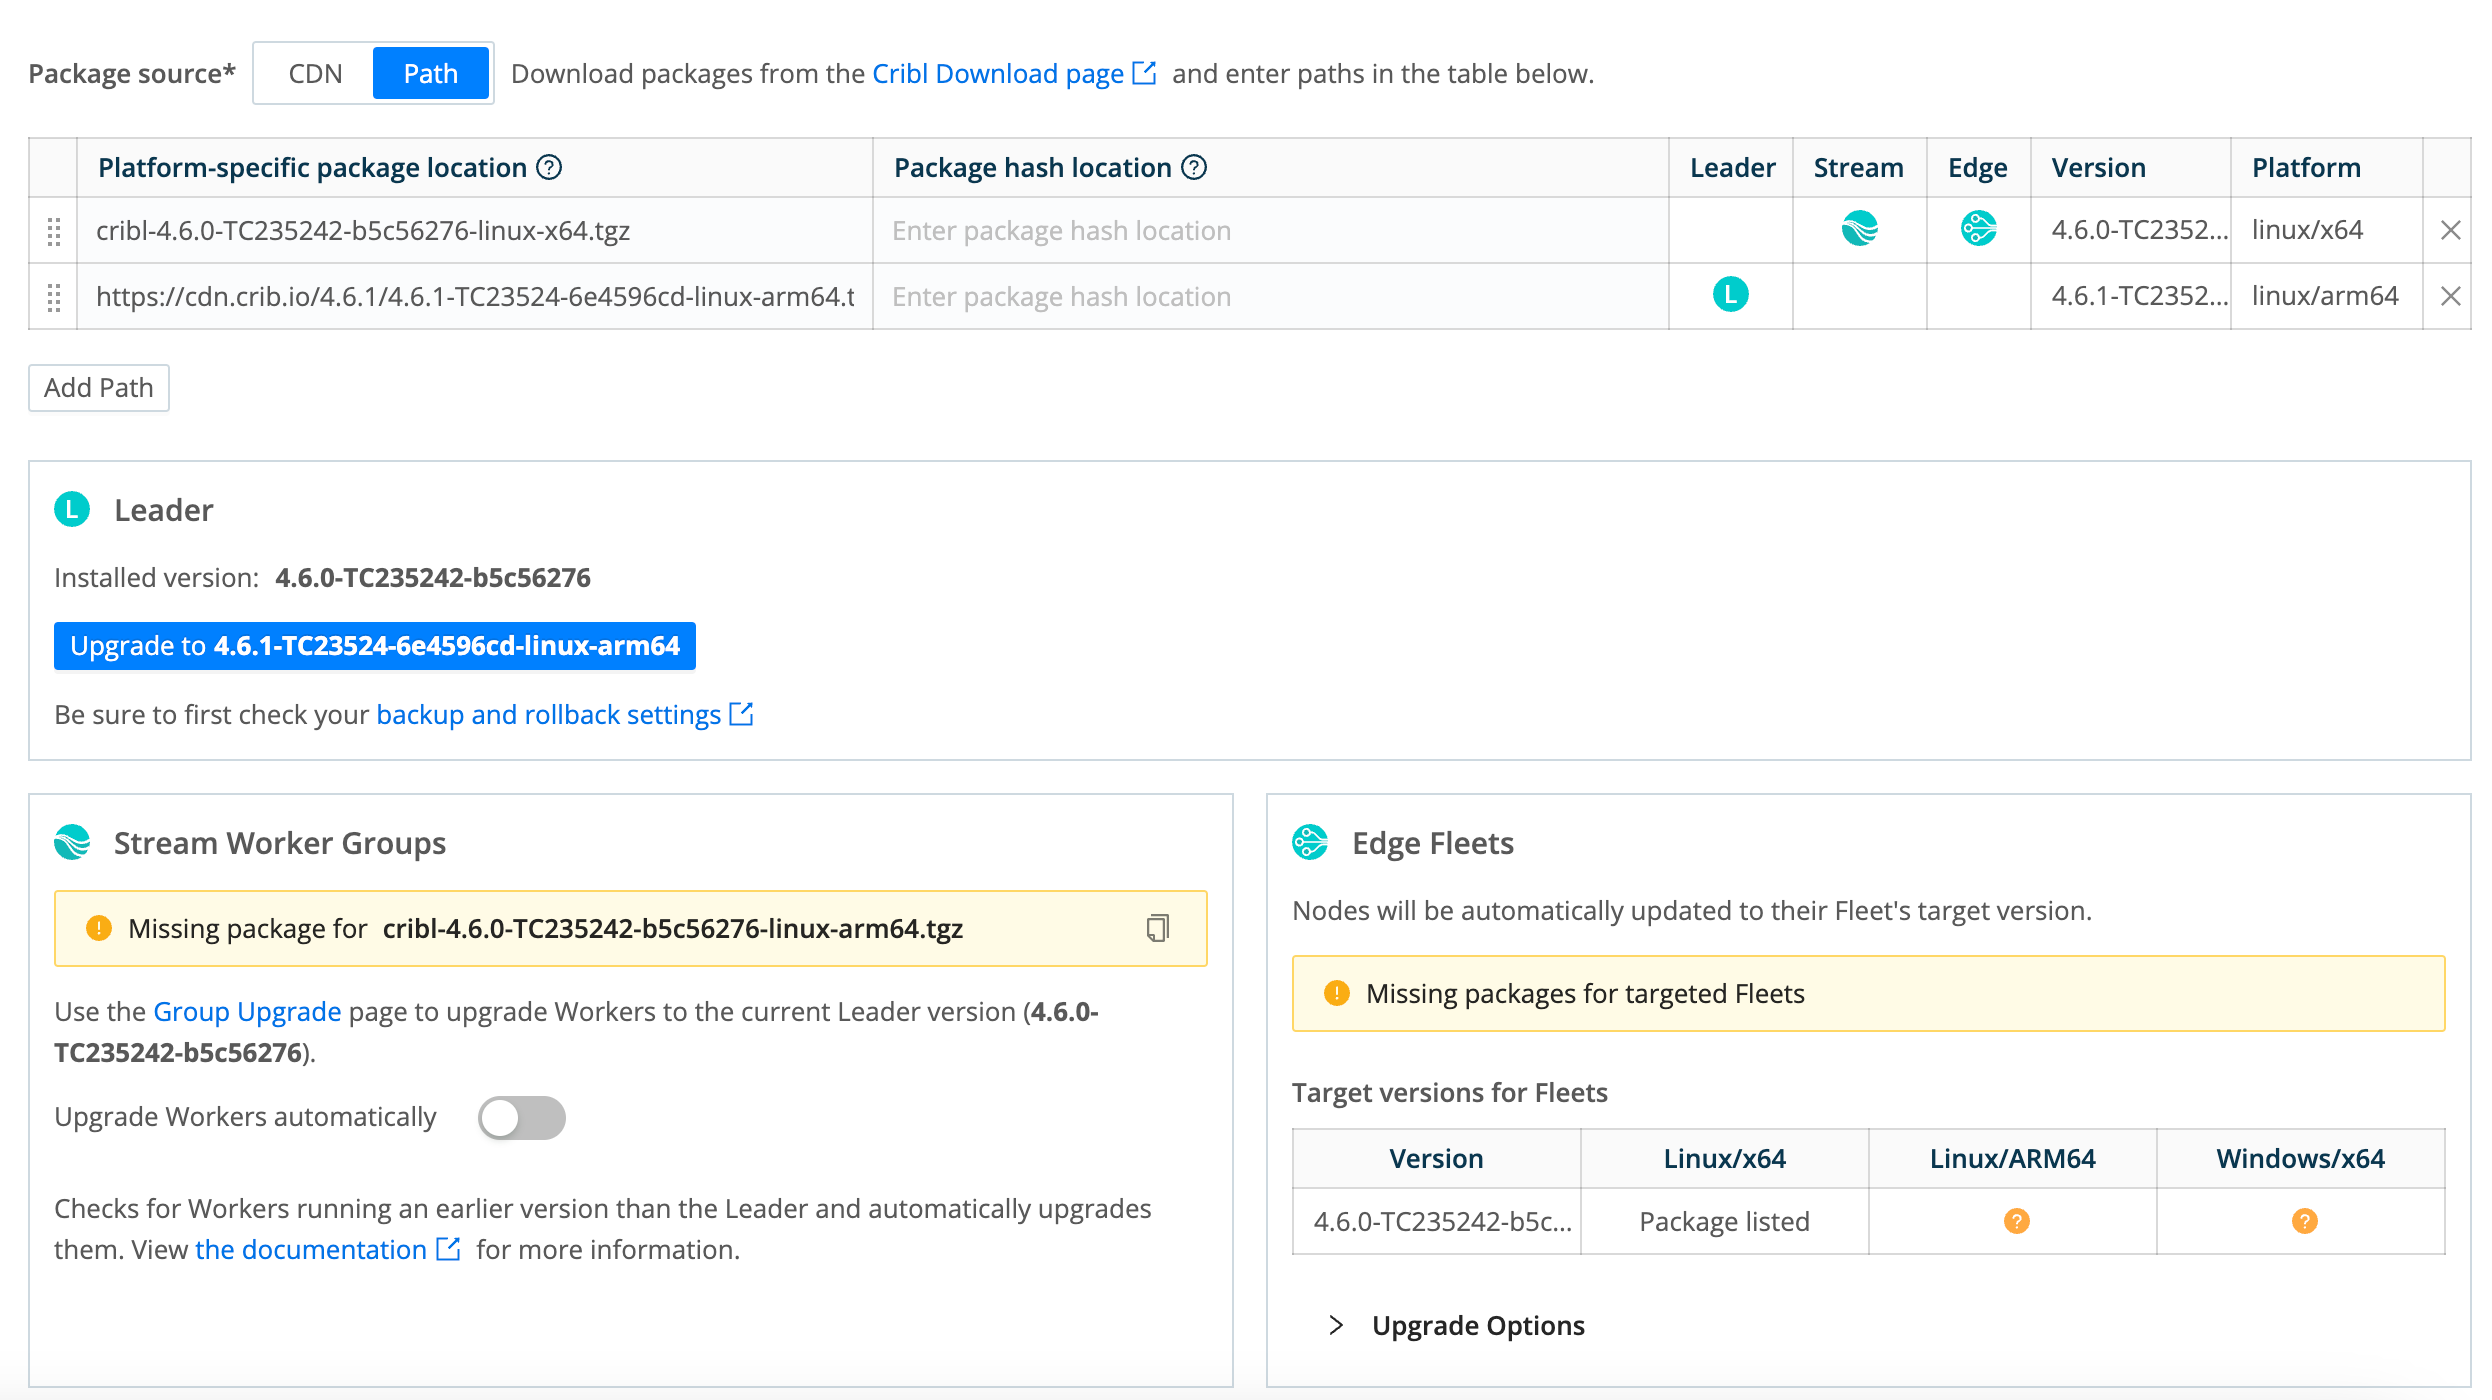Select CDN as package source
This screenshot has height=1400, width=2492.
[315, 74]
